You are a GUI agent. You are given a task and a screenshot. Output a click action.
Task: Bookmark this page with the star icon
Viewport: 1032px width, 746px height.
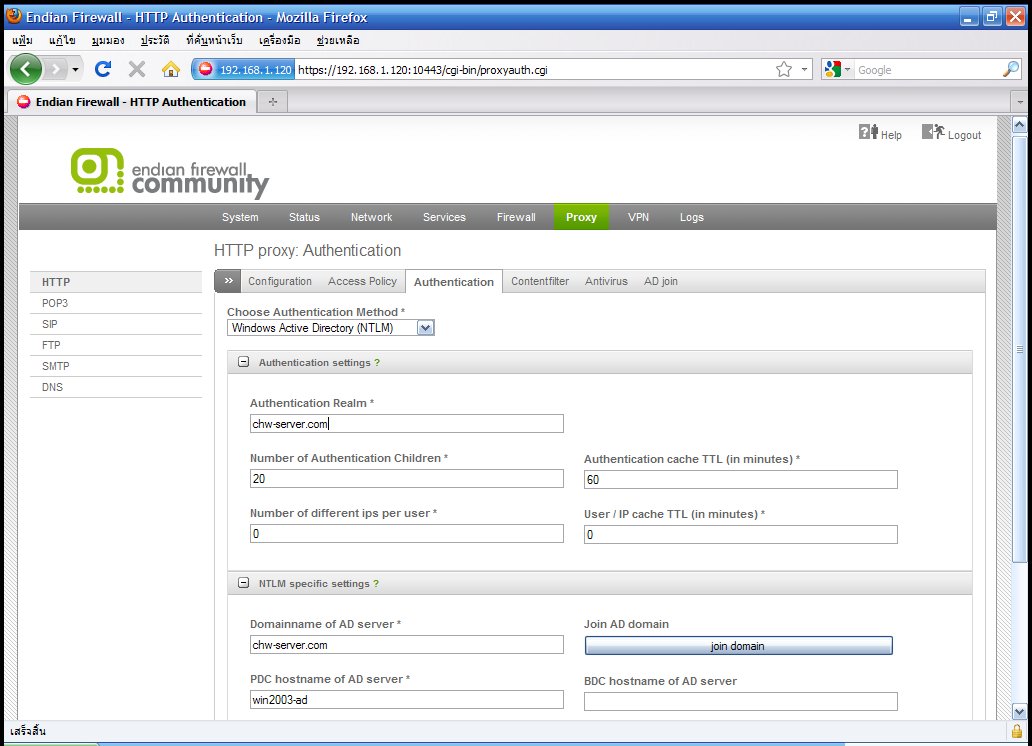784,69
